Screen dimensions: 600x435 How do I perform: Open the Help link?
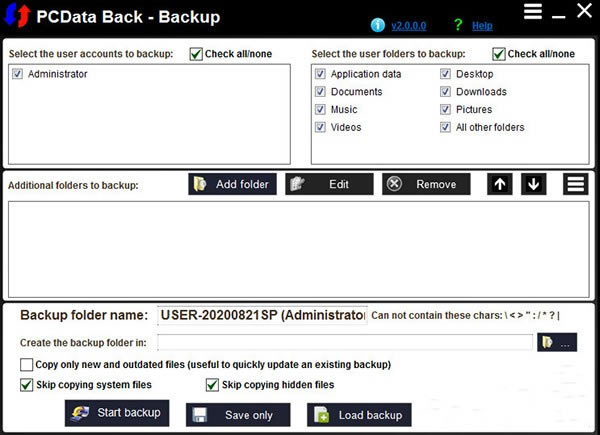tap(482, 26)
